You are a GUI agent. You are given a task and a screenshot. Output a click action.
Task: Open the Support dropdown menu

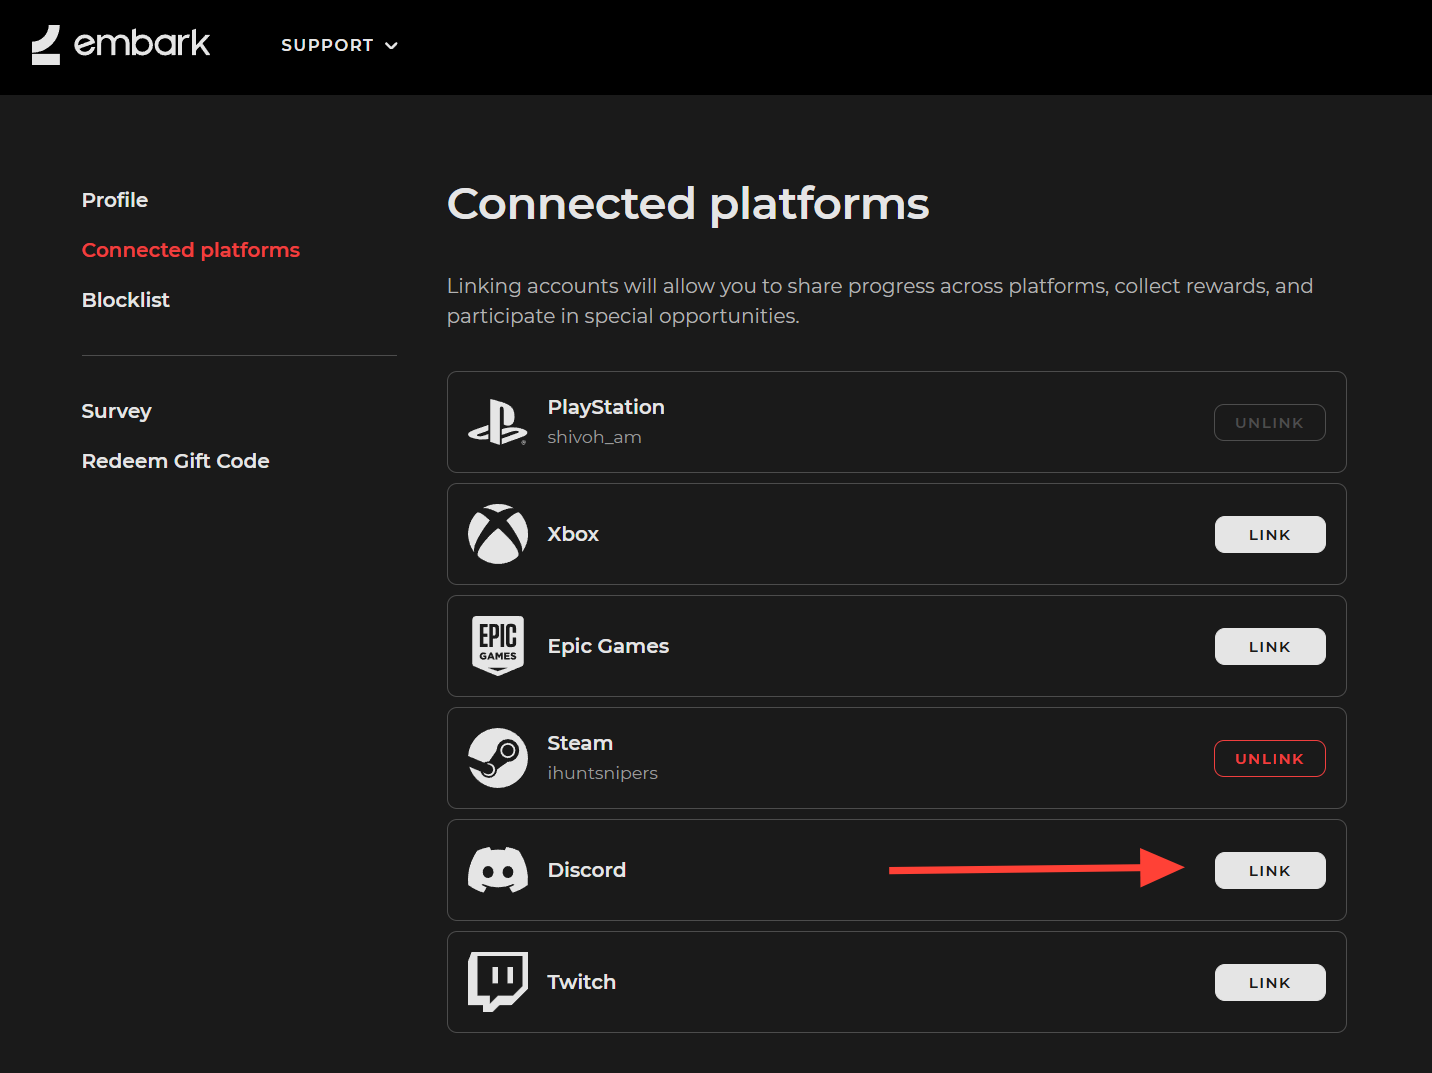(x=339, y=45)
